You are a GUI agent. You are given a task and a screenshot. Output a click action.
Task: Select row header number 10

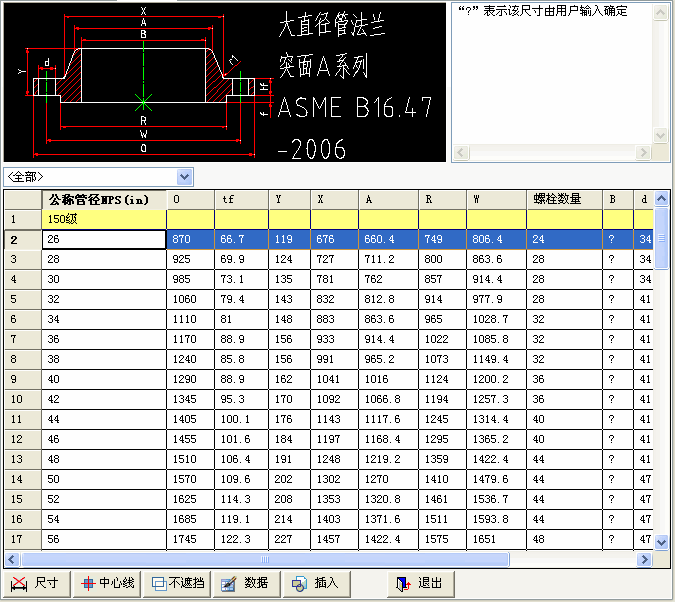click(x=21, y=399)
